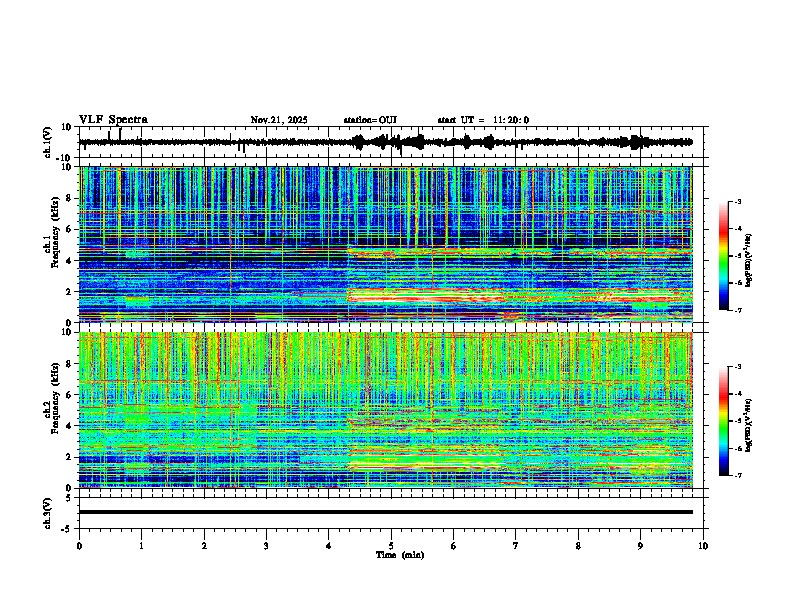Click the "8" kHz tick of ch.1 spectrogram
792x612 pixels.
70,198
